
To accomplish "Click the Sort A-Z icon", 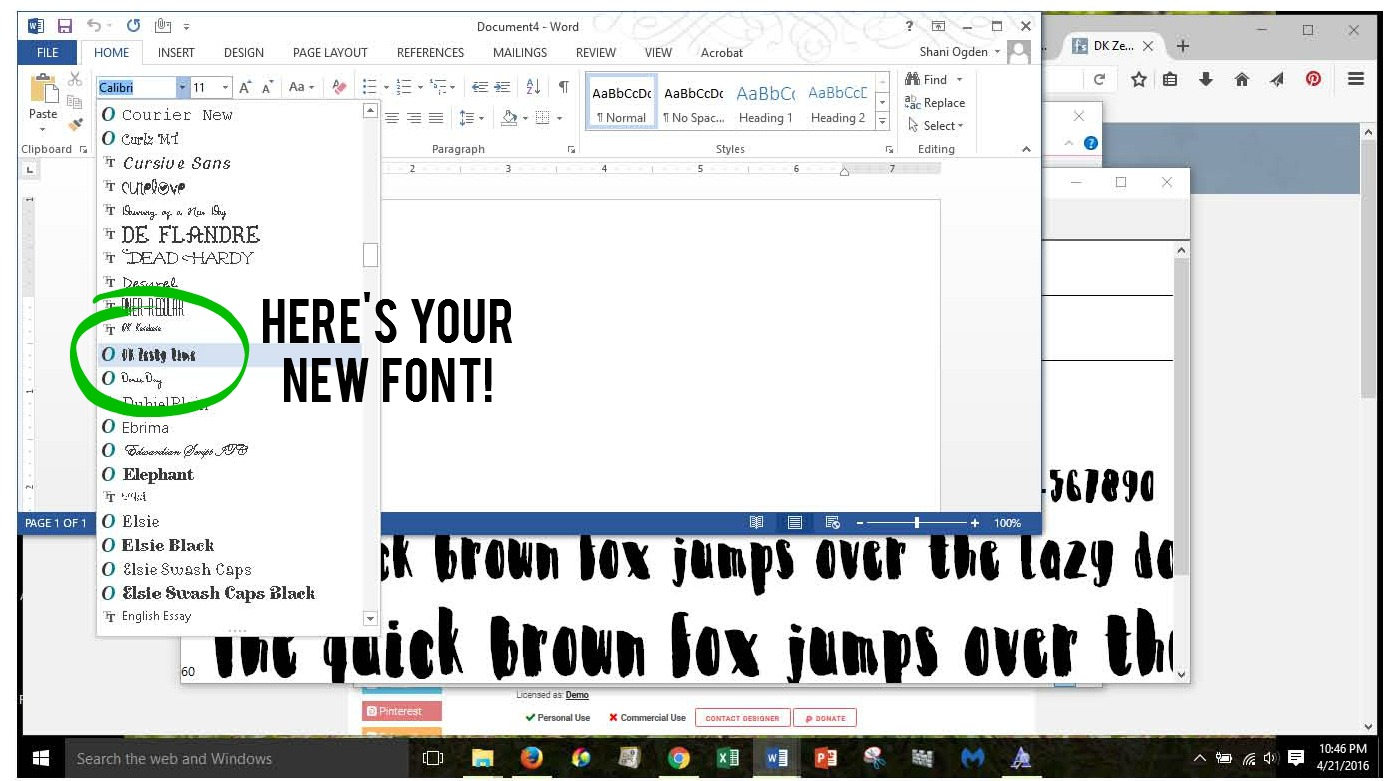I will (x=533, y=88).
